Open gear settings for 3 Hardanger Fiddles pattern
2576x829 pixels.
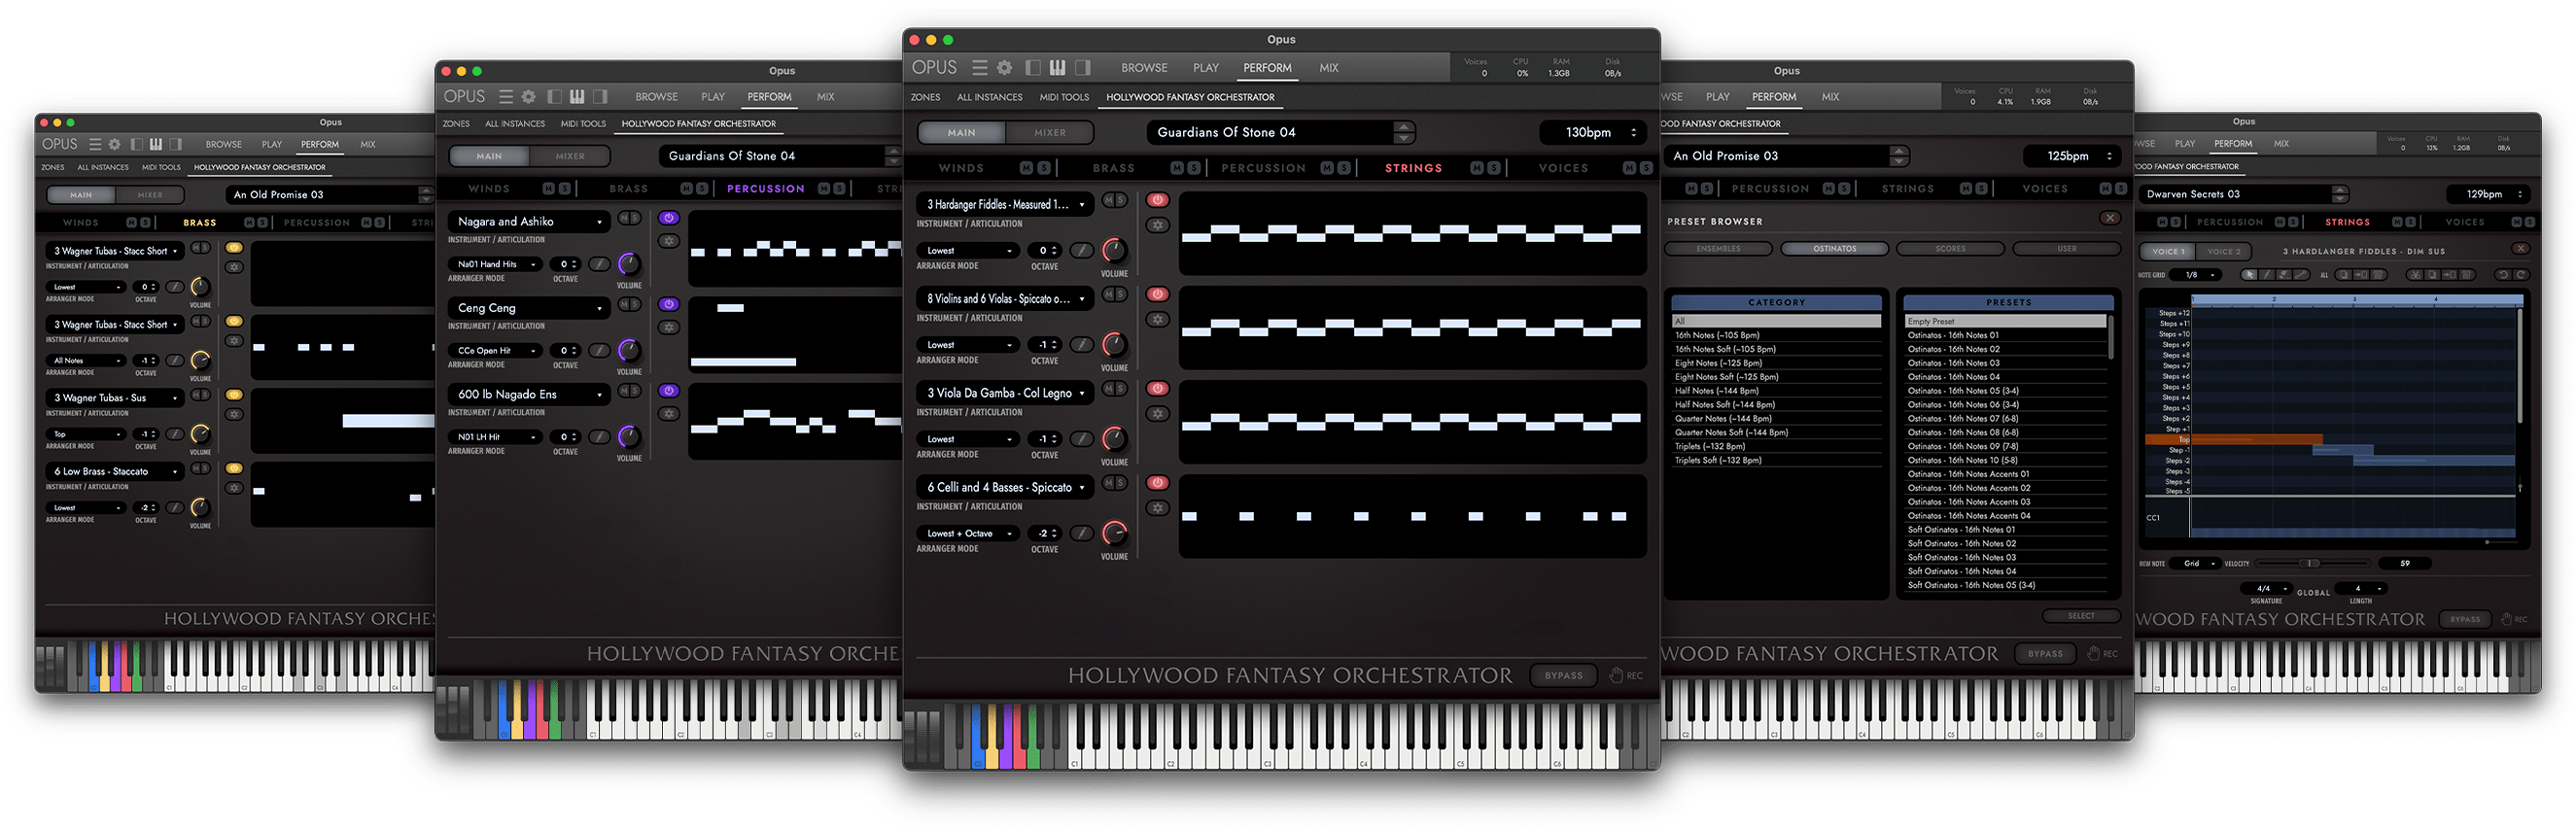1158,225
